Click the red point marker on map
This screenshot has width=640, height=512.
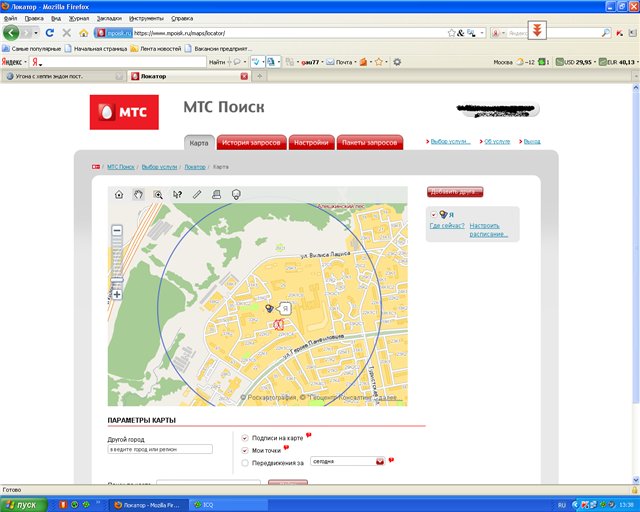[278, 325]
